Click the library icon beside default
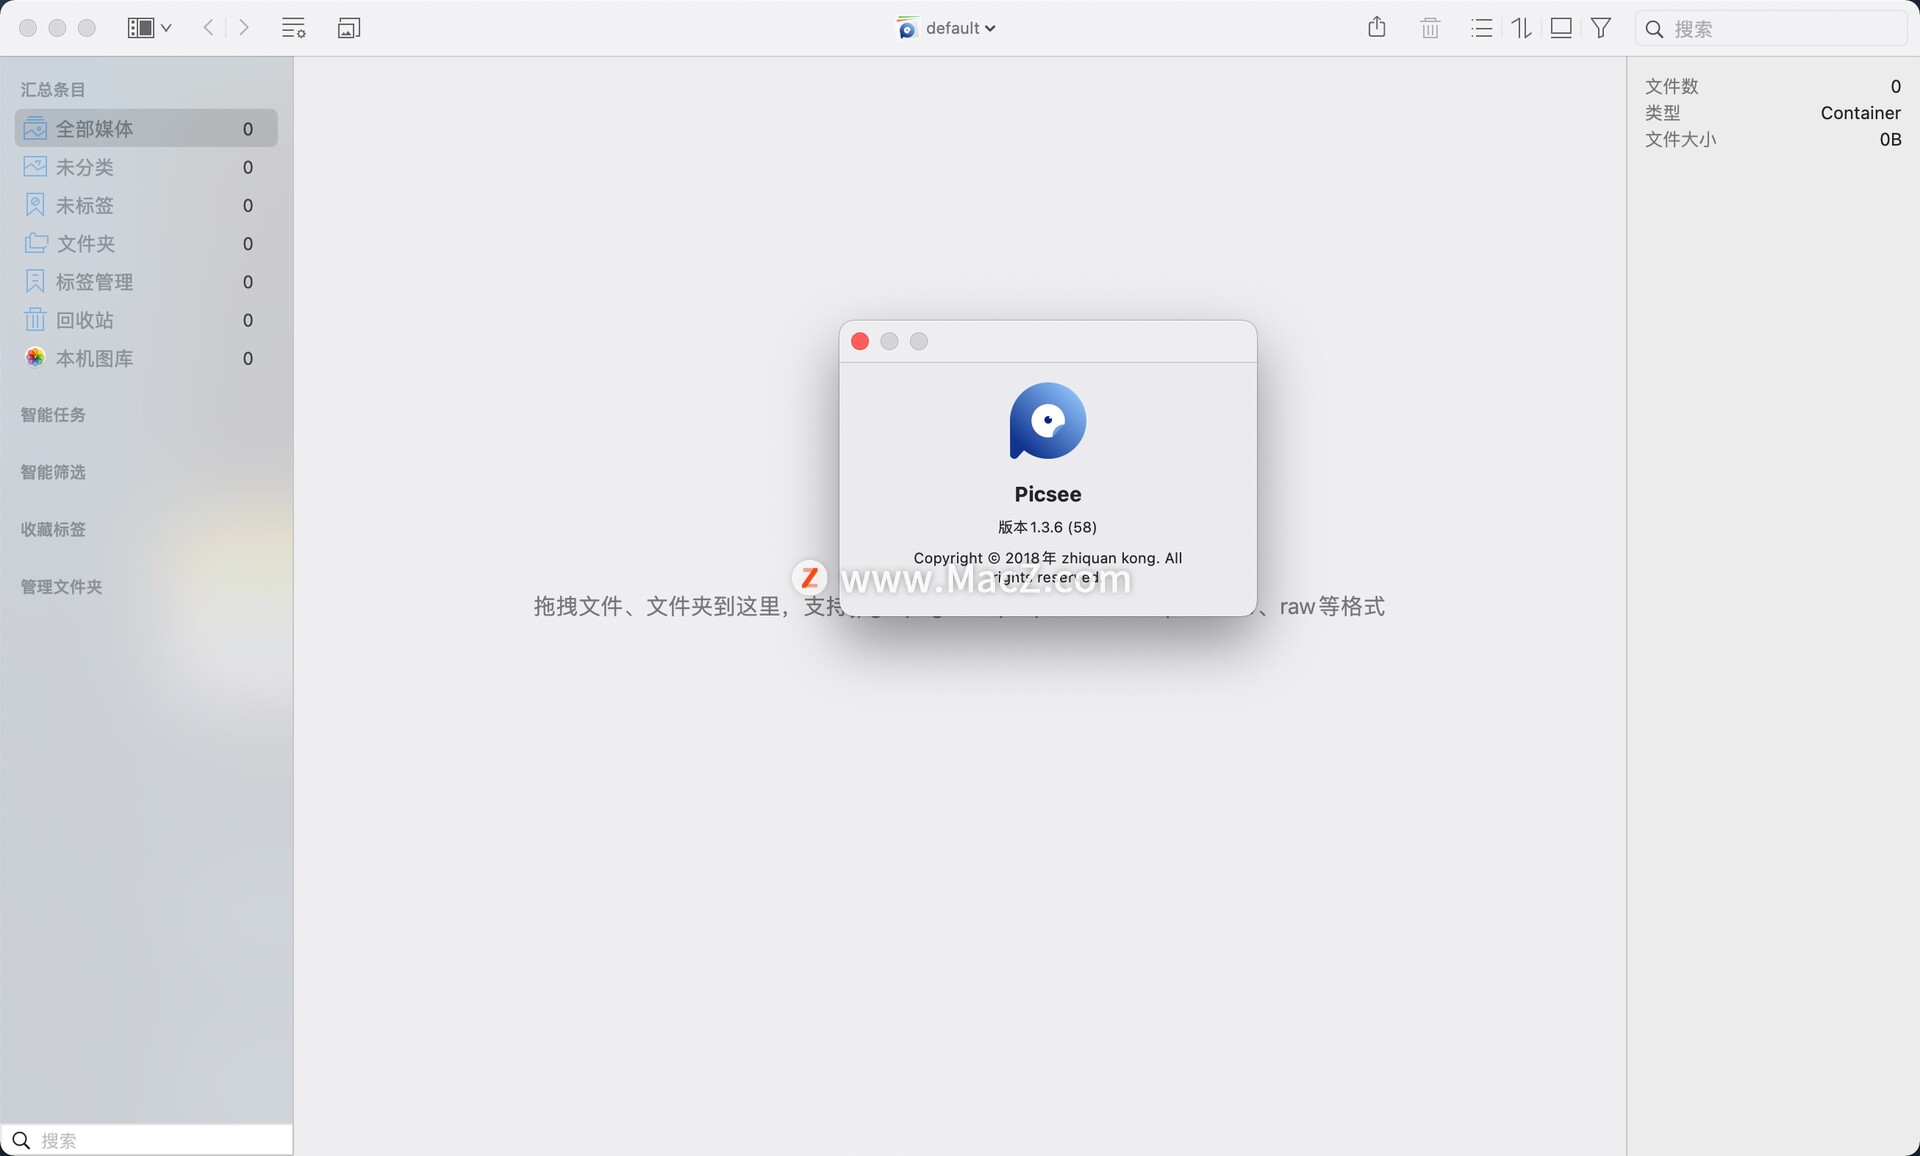The height and width of the screenshot is (1156, 1920). coord(906,28)
